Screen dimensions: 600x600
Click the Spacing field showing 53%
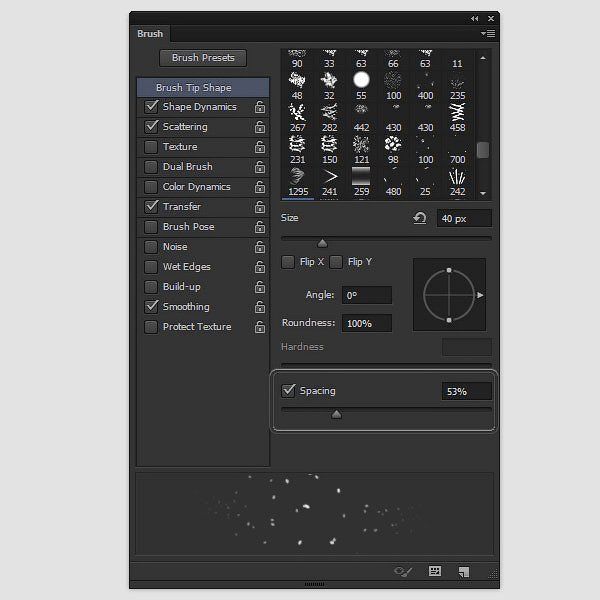pyautogui.click(x=466, y=391)
